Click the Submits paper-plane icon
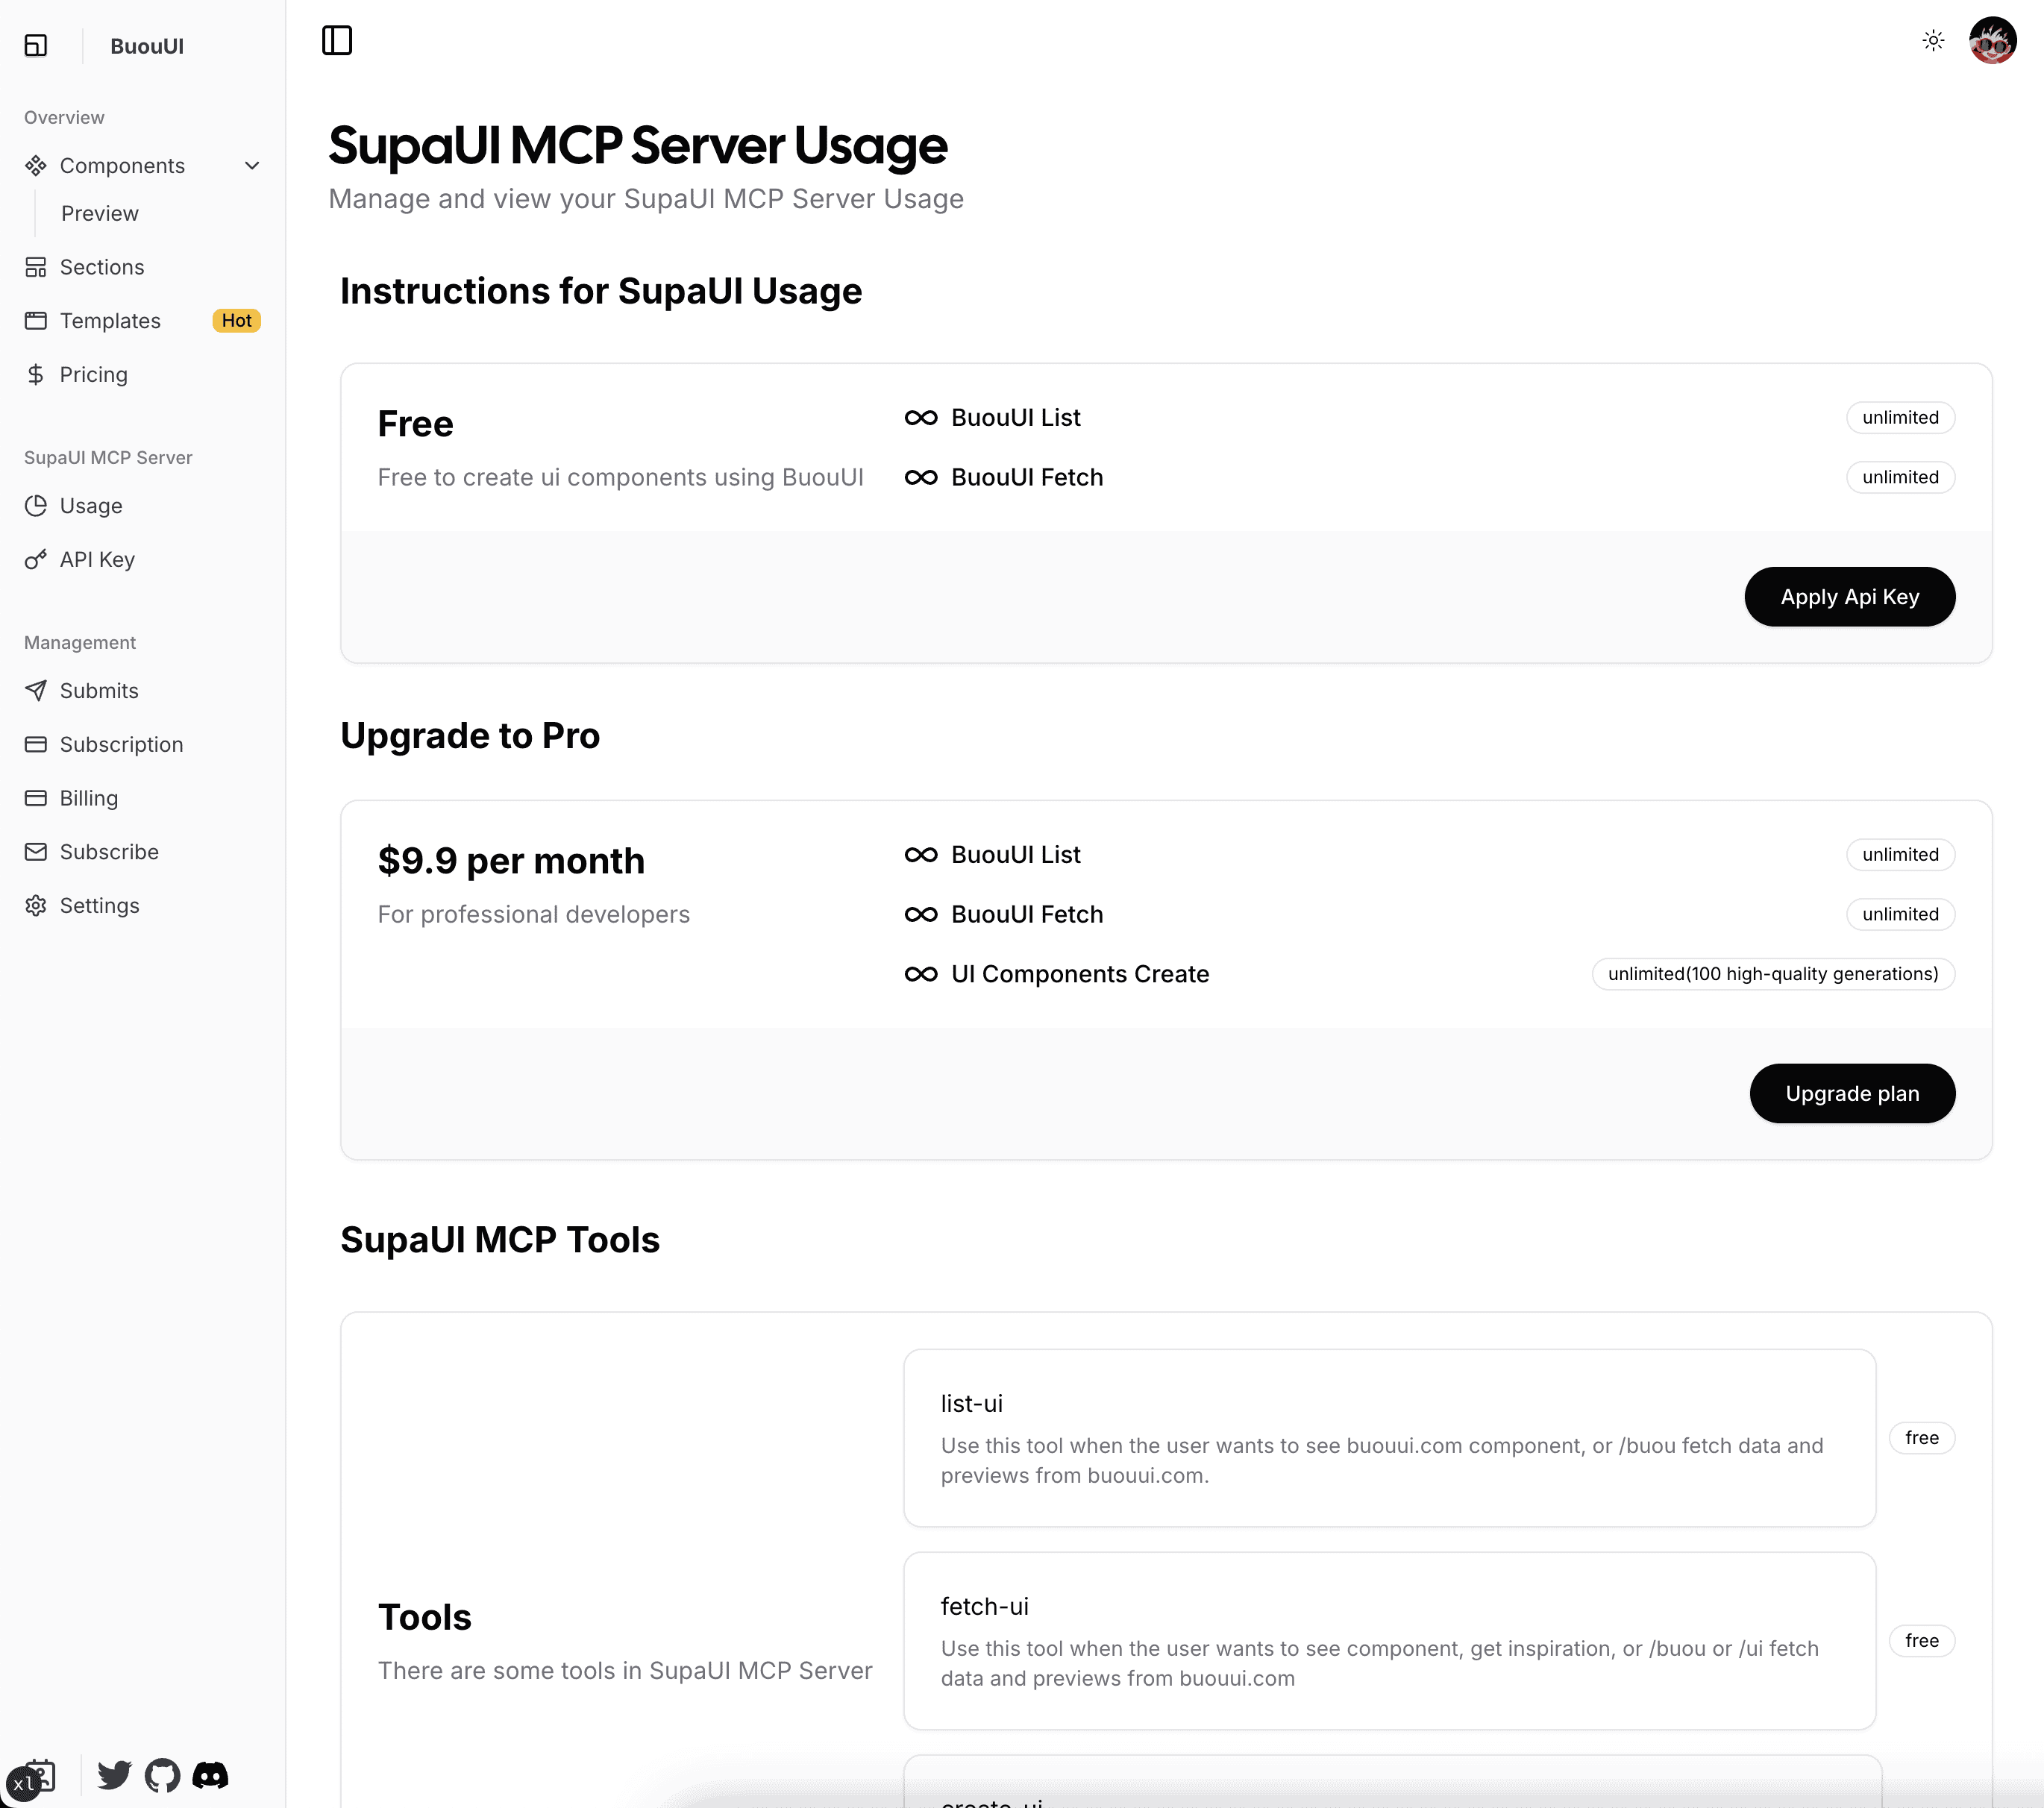Image resolution: width=2044 pixels, height=1808 pixels. [36, 690]
